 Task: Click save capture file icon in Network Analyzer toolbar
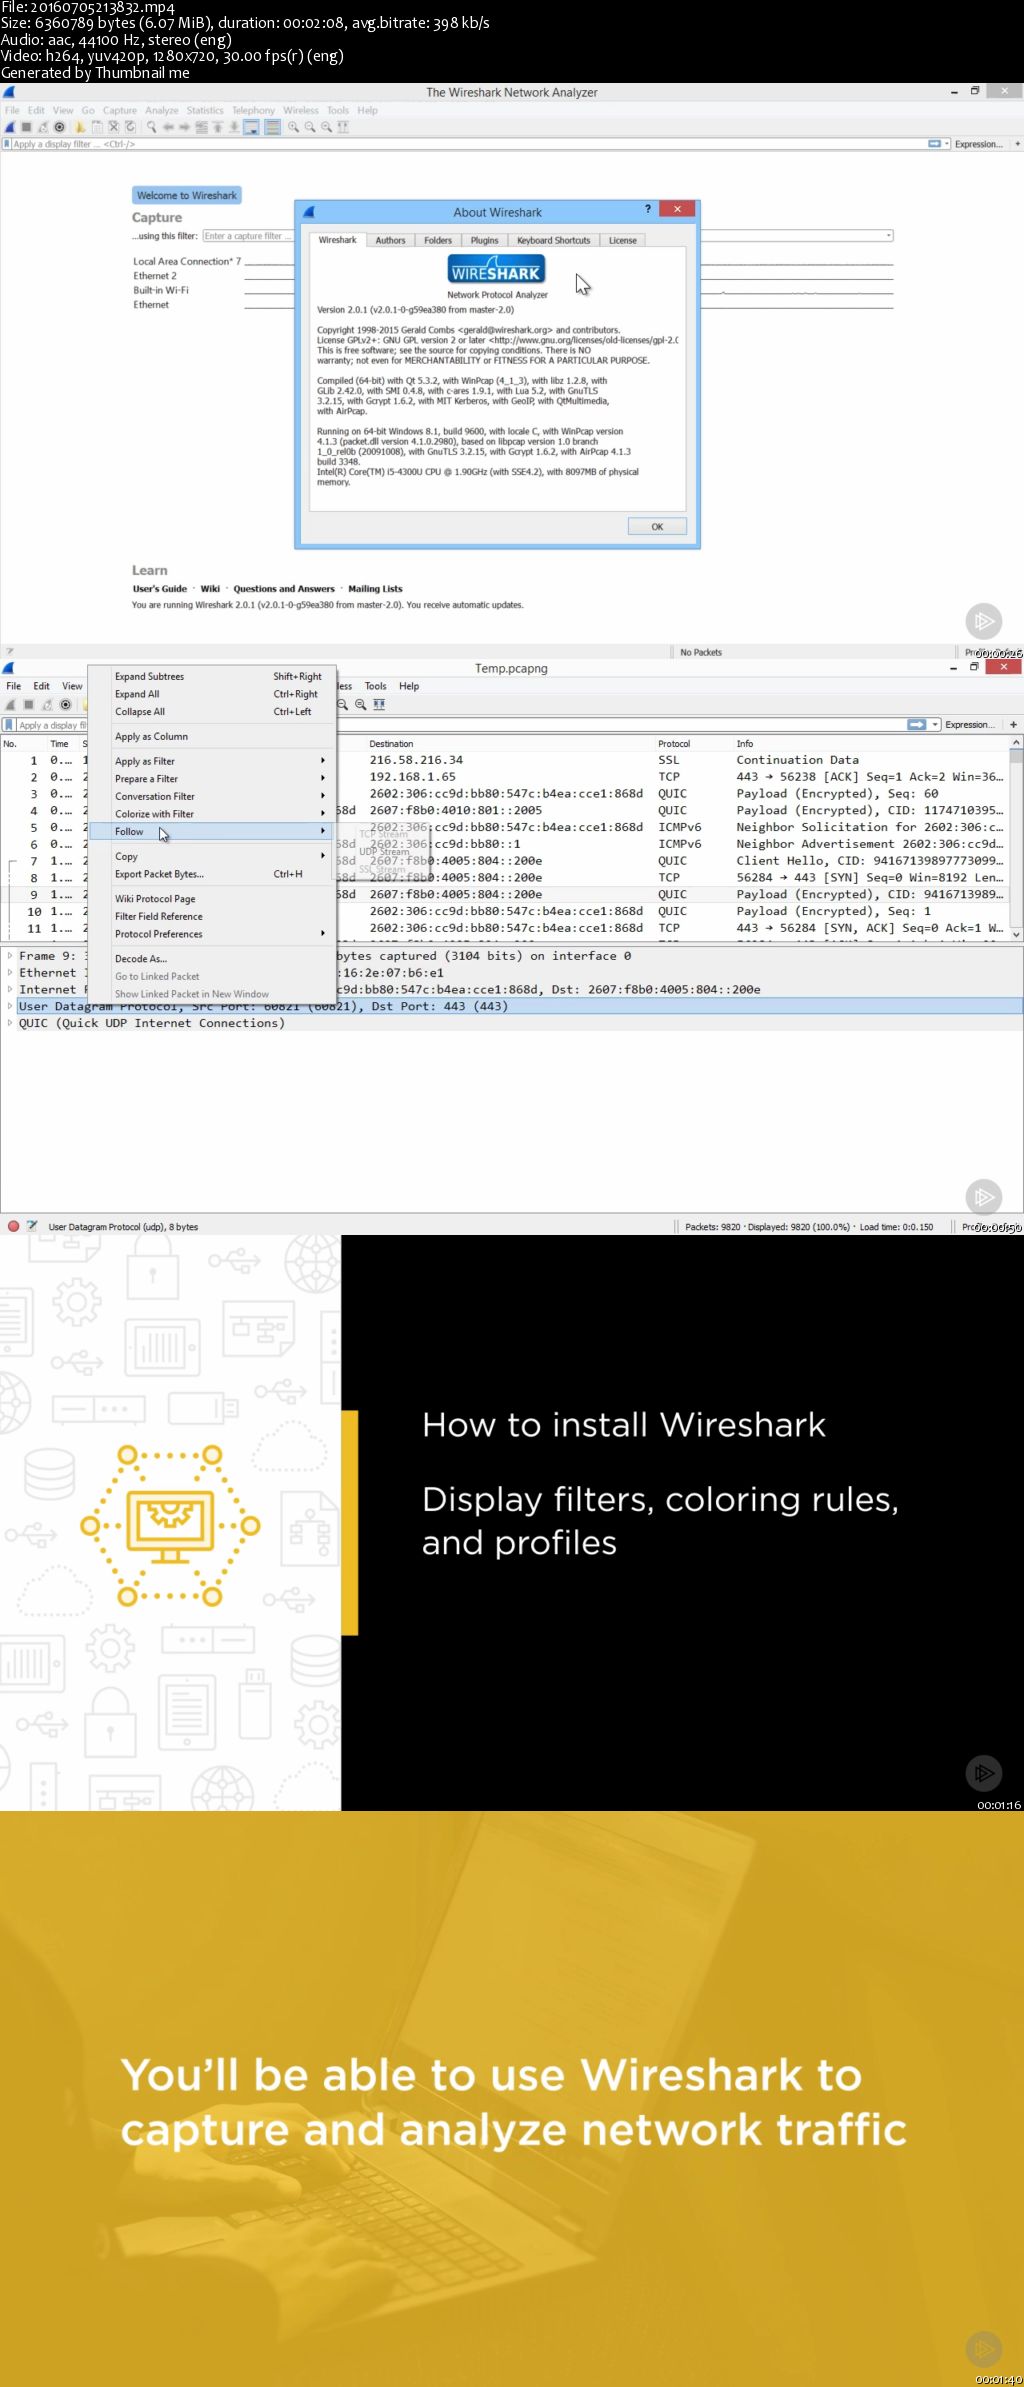tap(97, 127)
